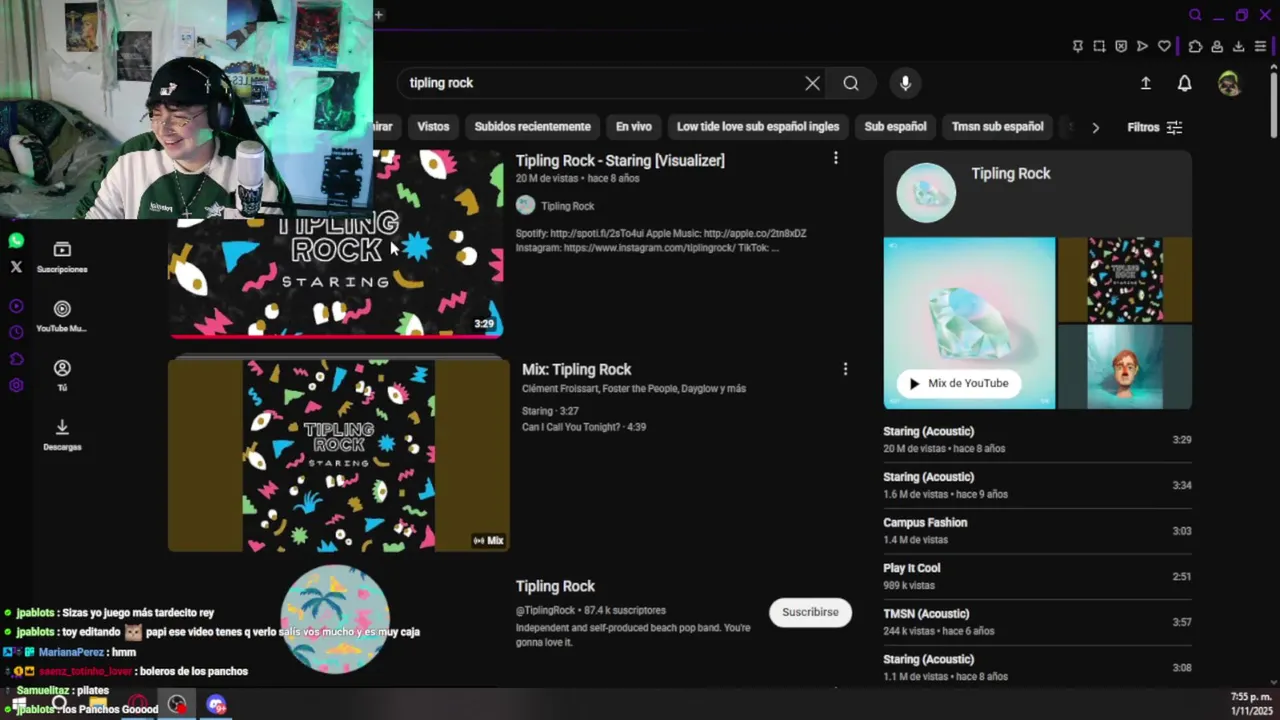The height and width of the screenshot is (720, 1280).
Task: Open the Mix: Tipling Rock title
Action: coord(576,369)
